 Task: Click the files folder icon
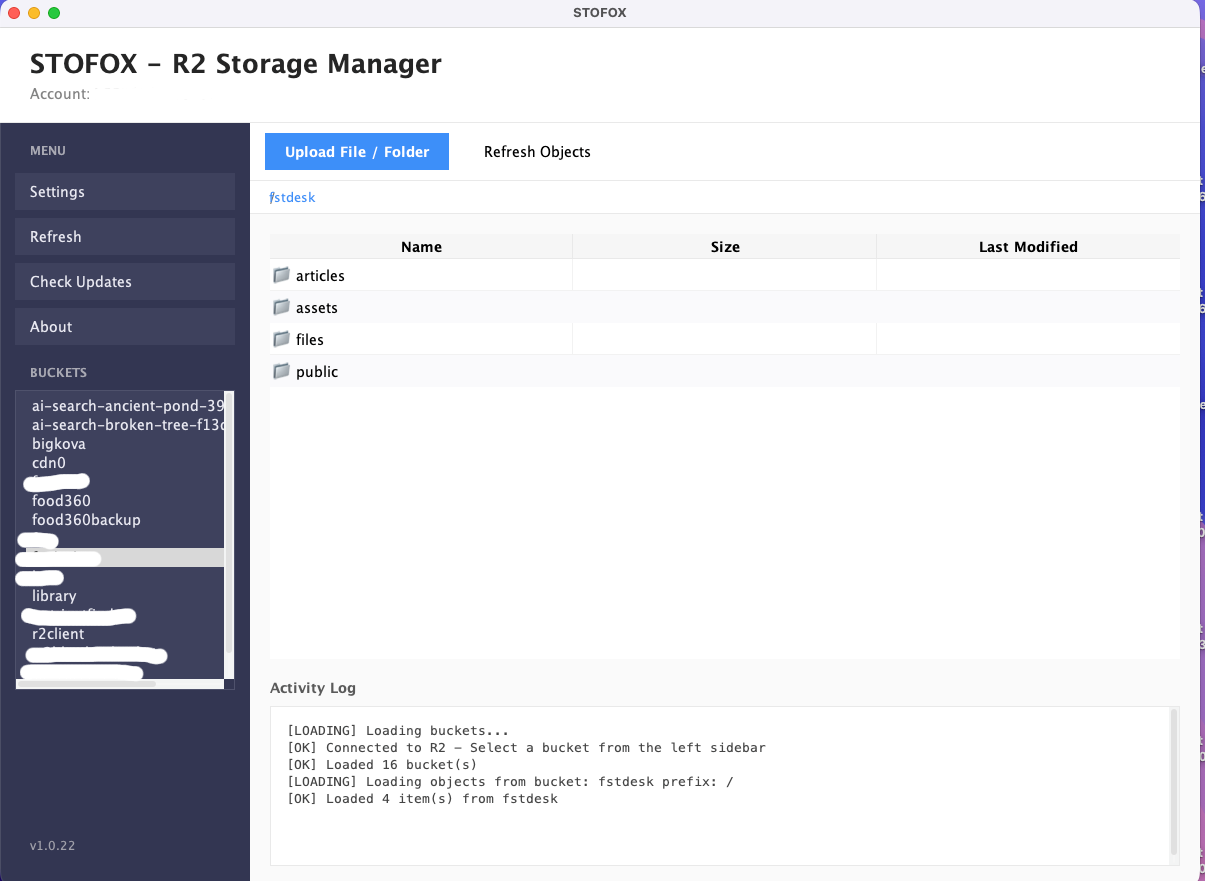coord(281,339)
